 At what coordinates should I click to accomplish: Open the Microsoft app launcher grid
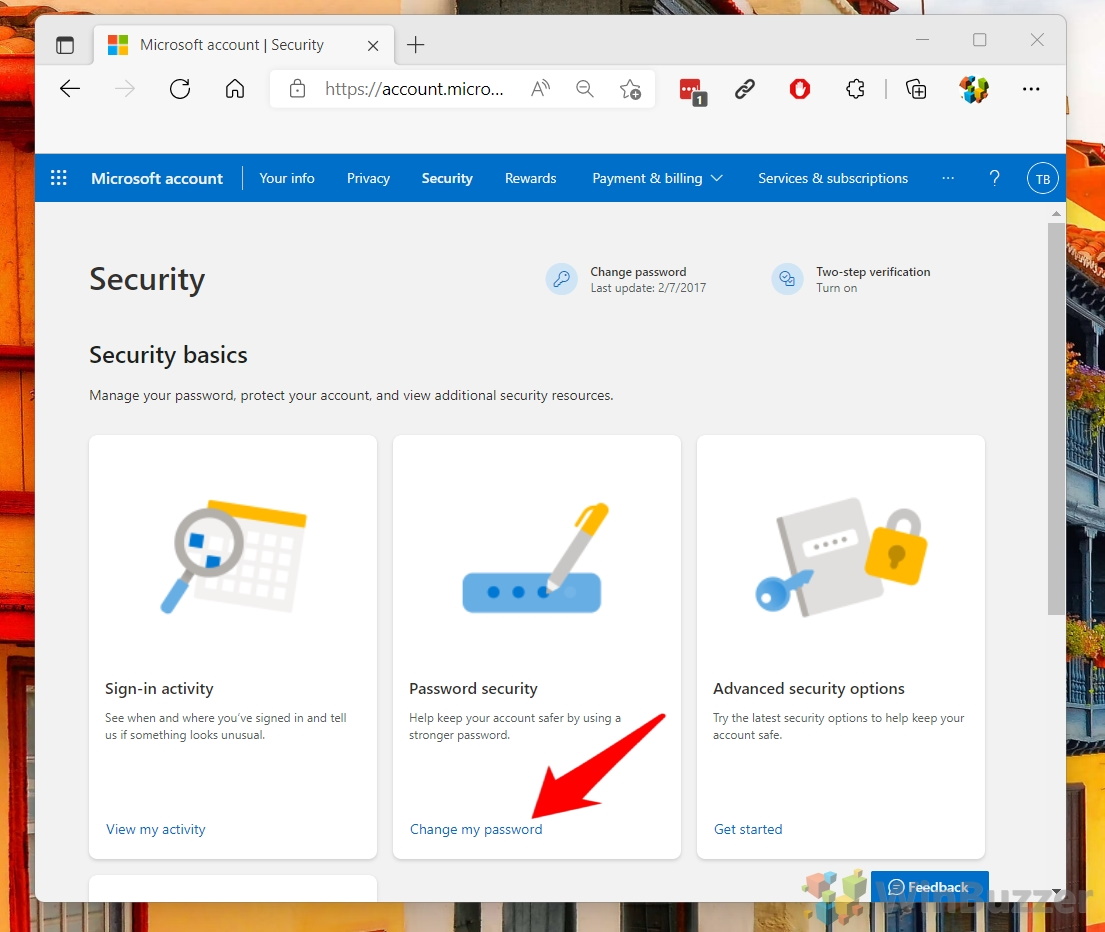[58, 178]
